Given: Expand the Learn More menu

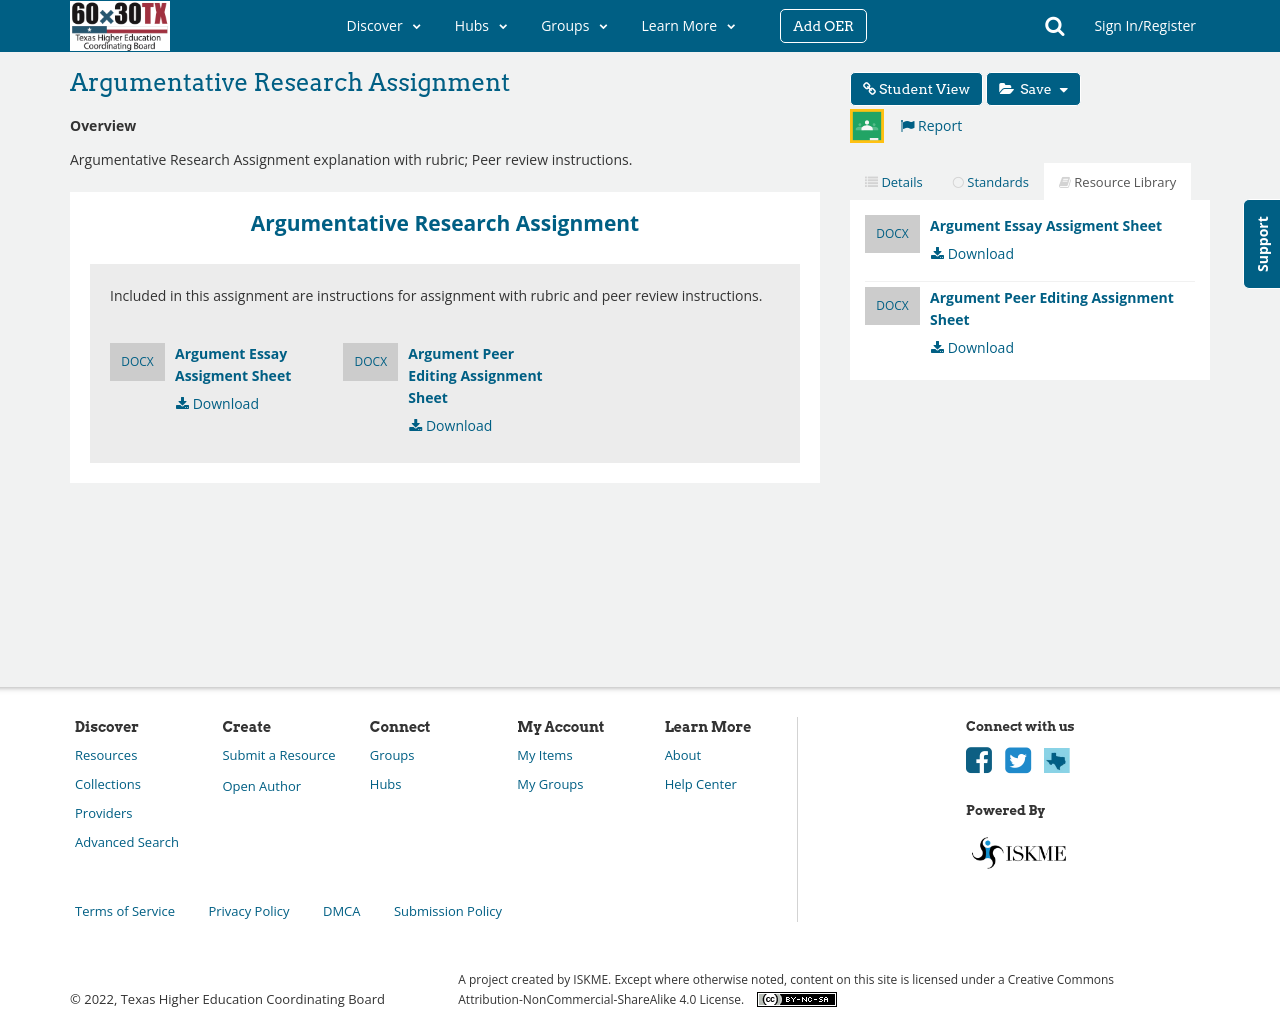Looking at the screenshot, I should click(688, 26).
